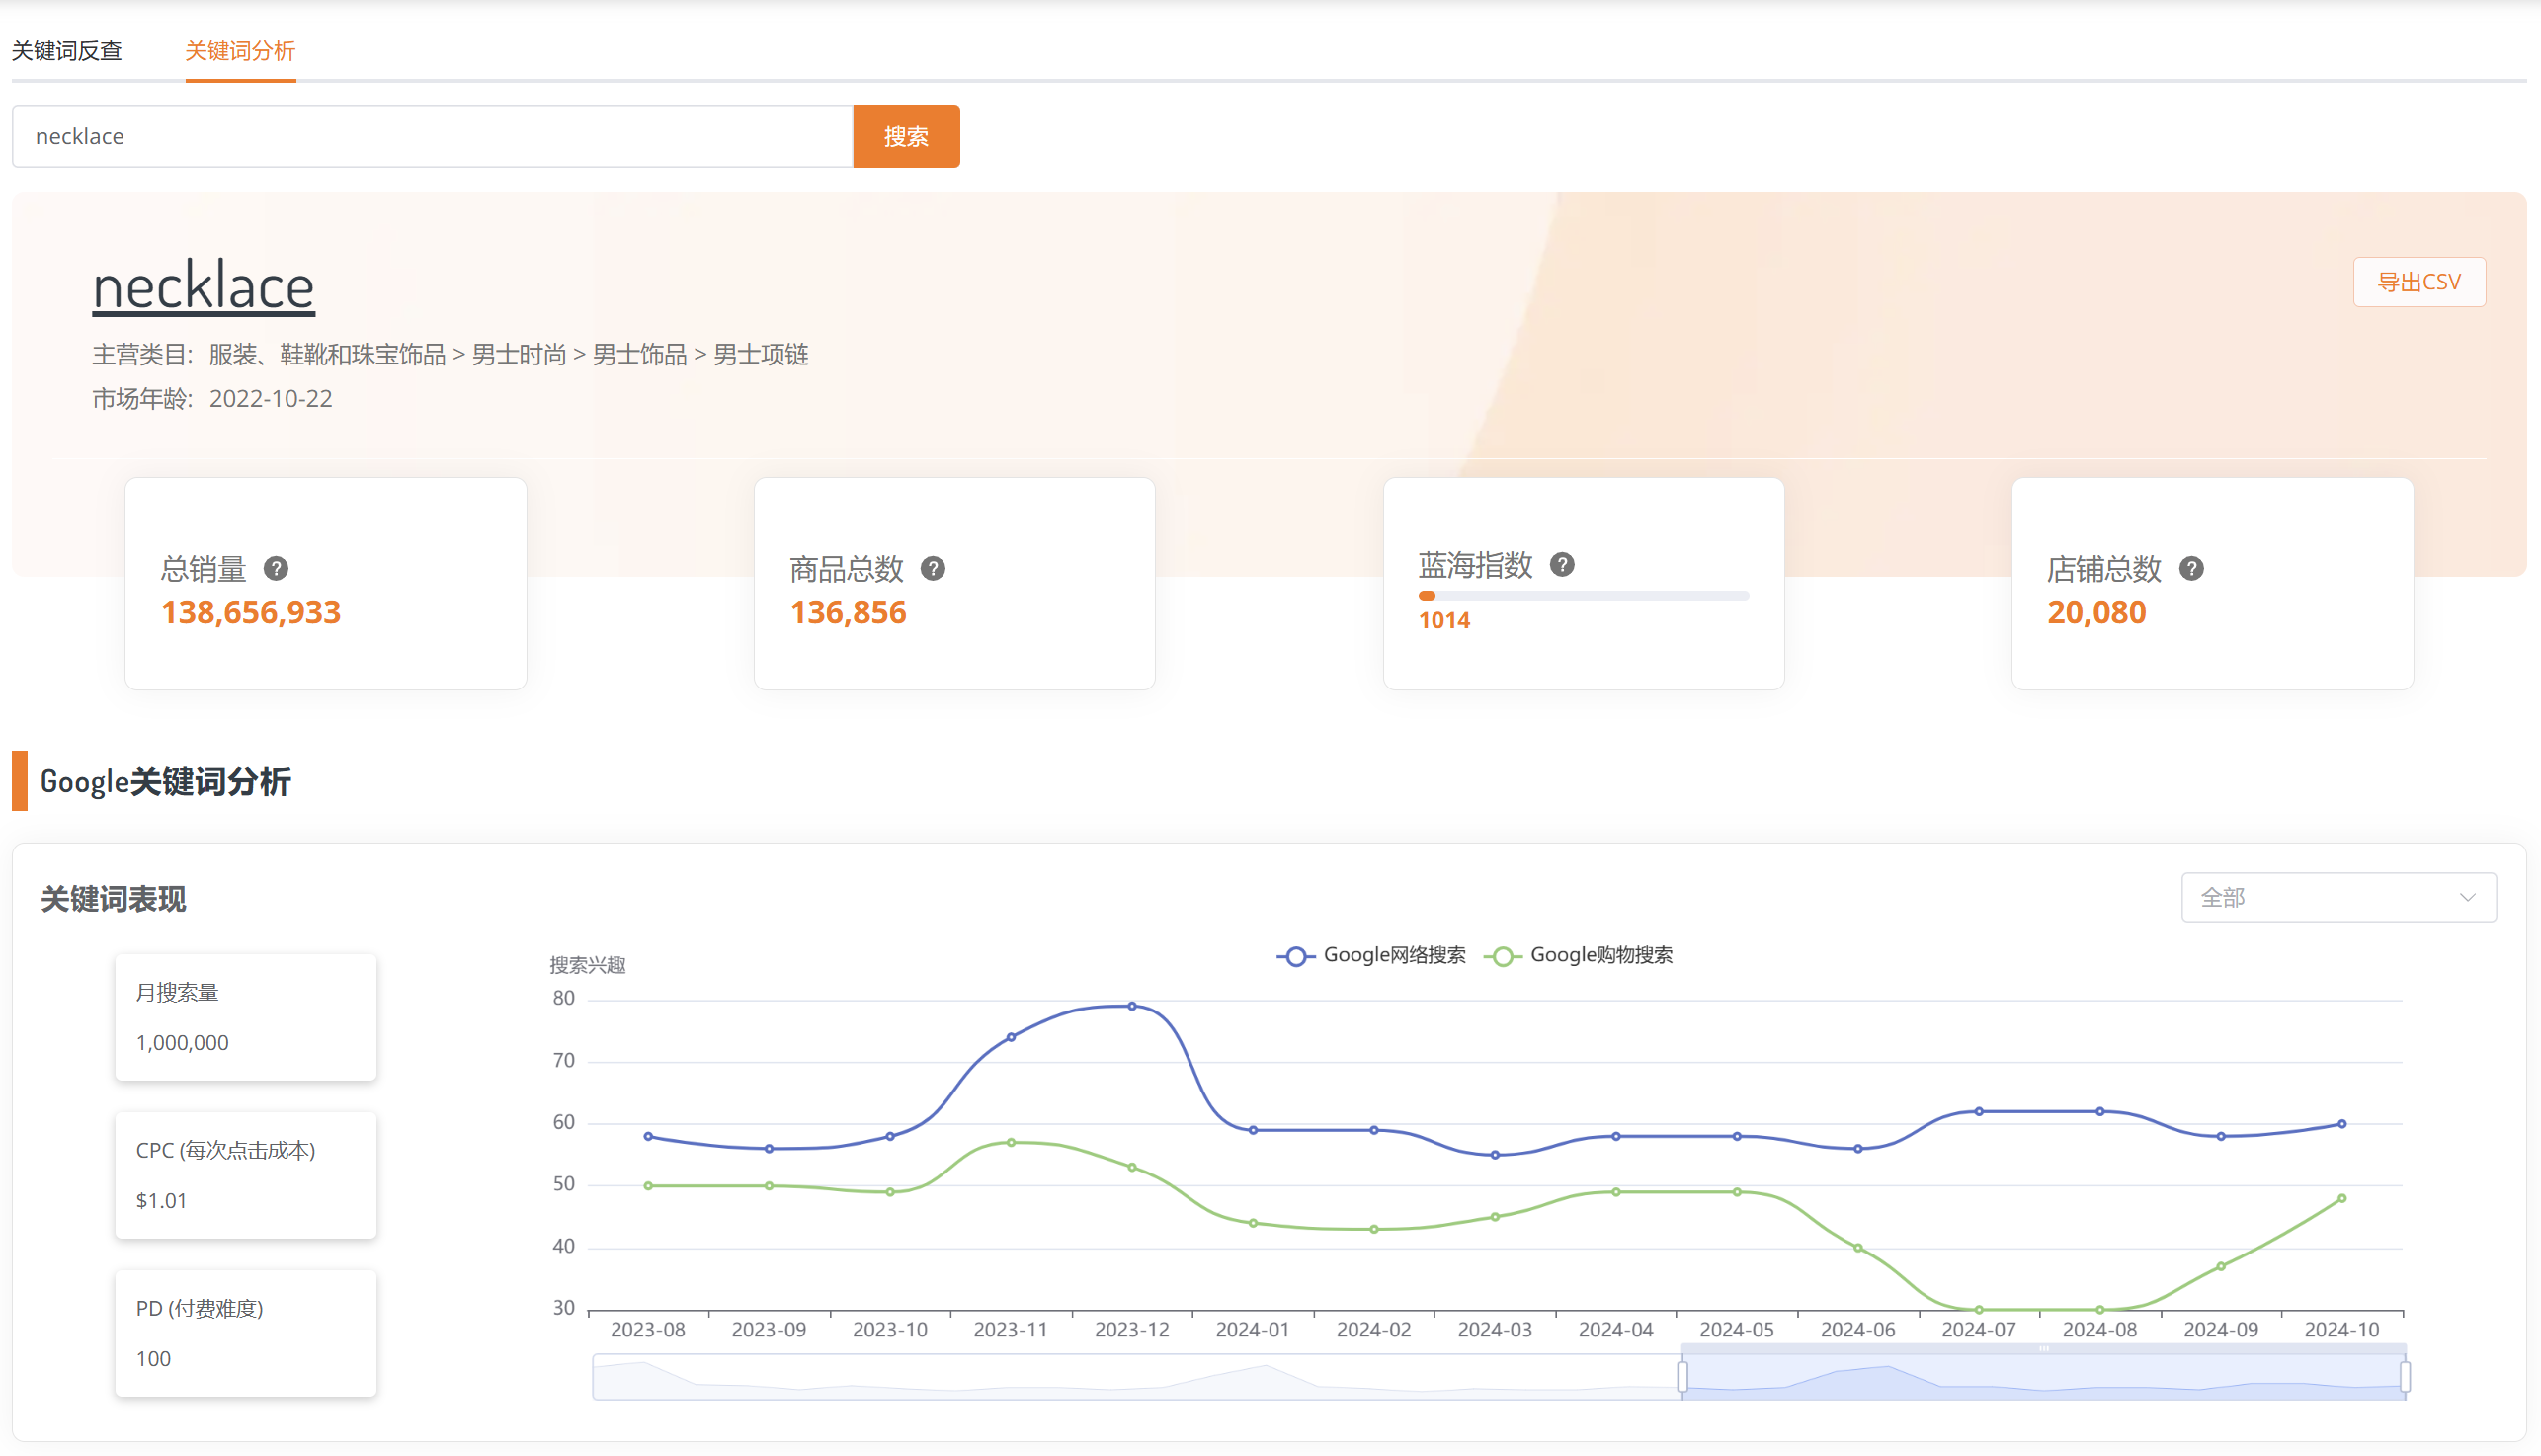The image size is (2541, 1456).
Task: Toggle the Google购物搜索 legend series
Action: click(1578, 955)
